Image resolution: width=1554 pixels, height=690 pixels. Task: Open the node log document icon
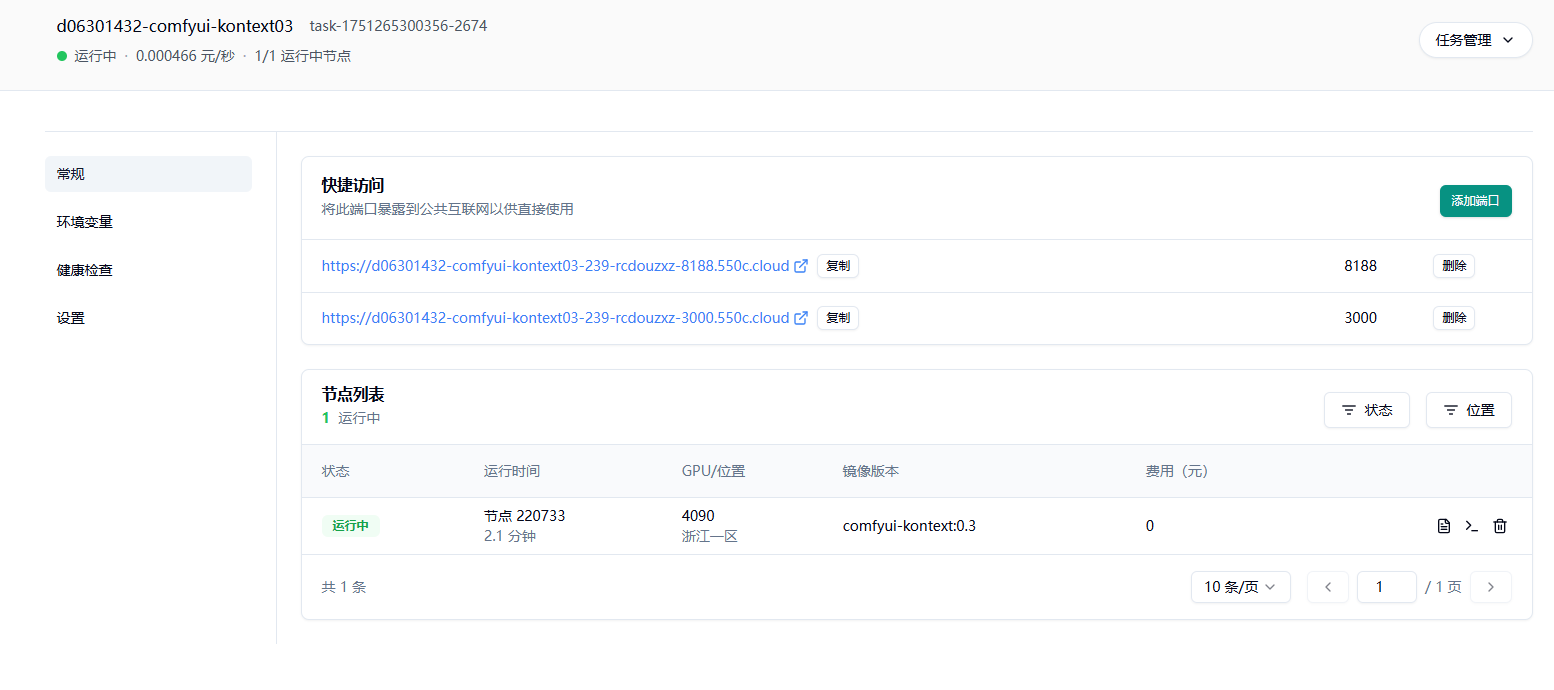[x=1443, y=526]
